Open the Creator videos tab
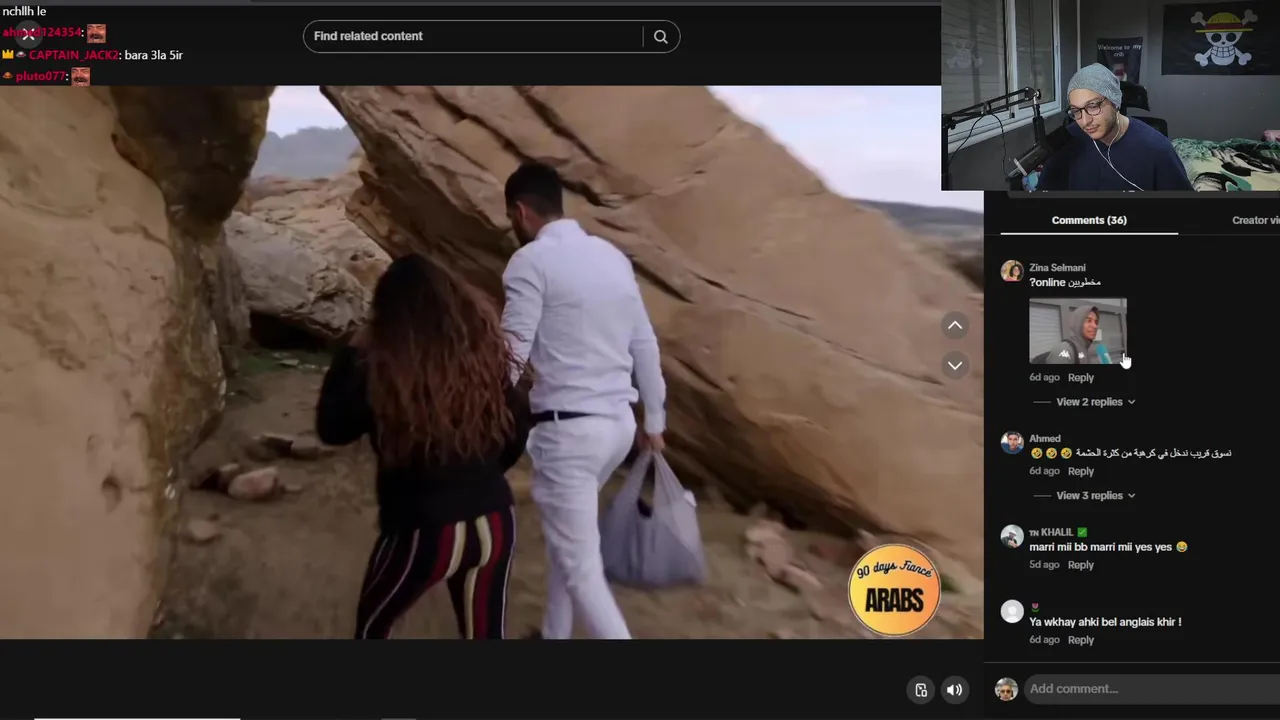 pos(1256,220)
